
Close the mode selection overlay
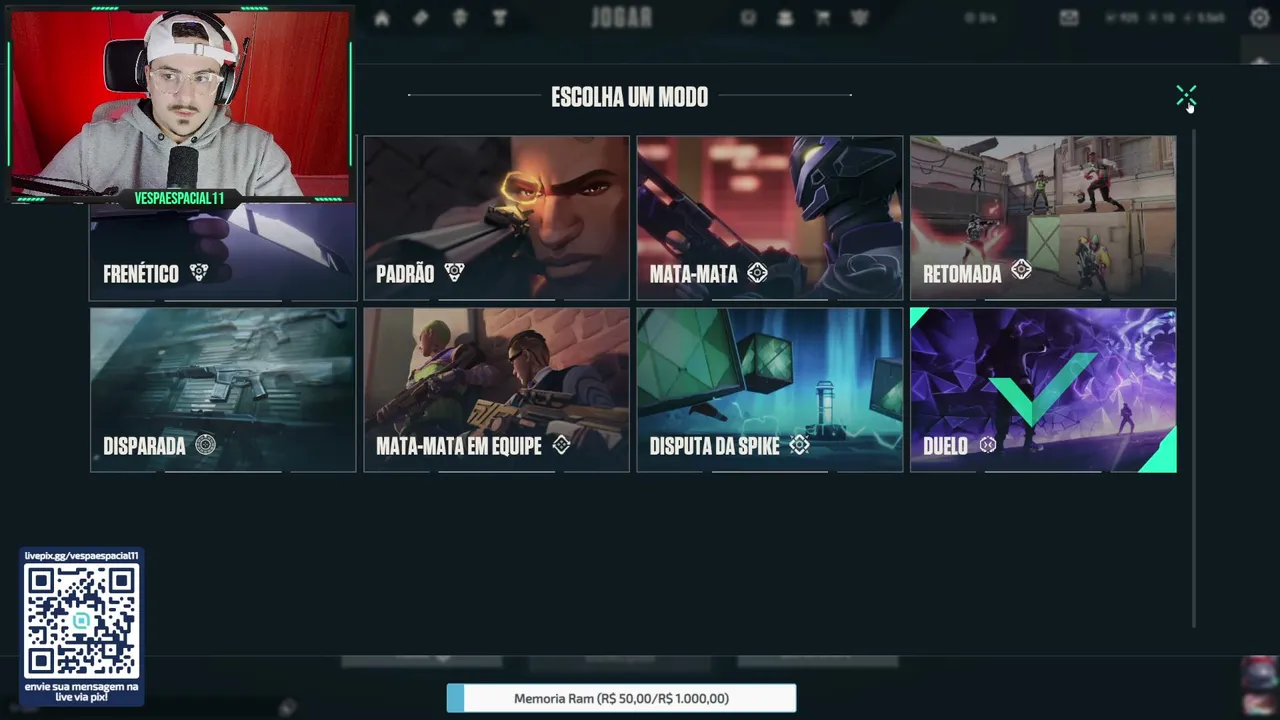point(1186,96)
